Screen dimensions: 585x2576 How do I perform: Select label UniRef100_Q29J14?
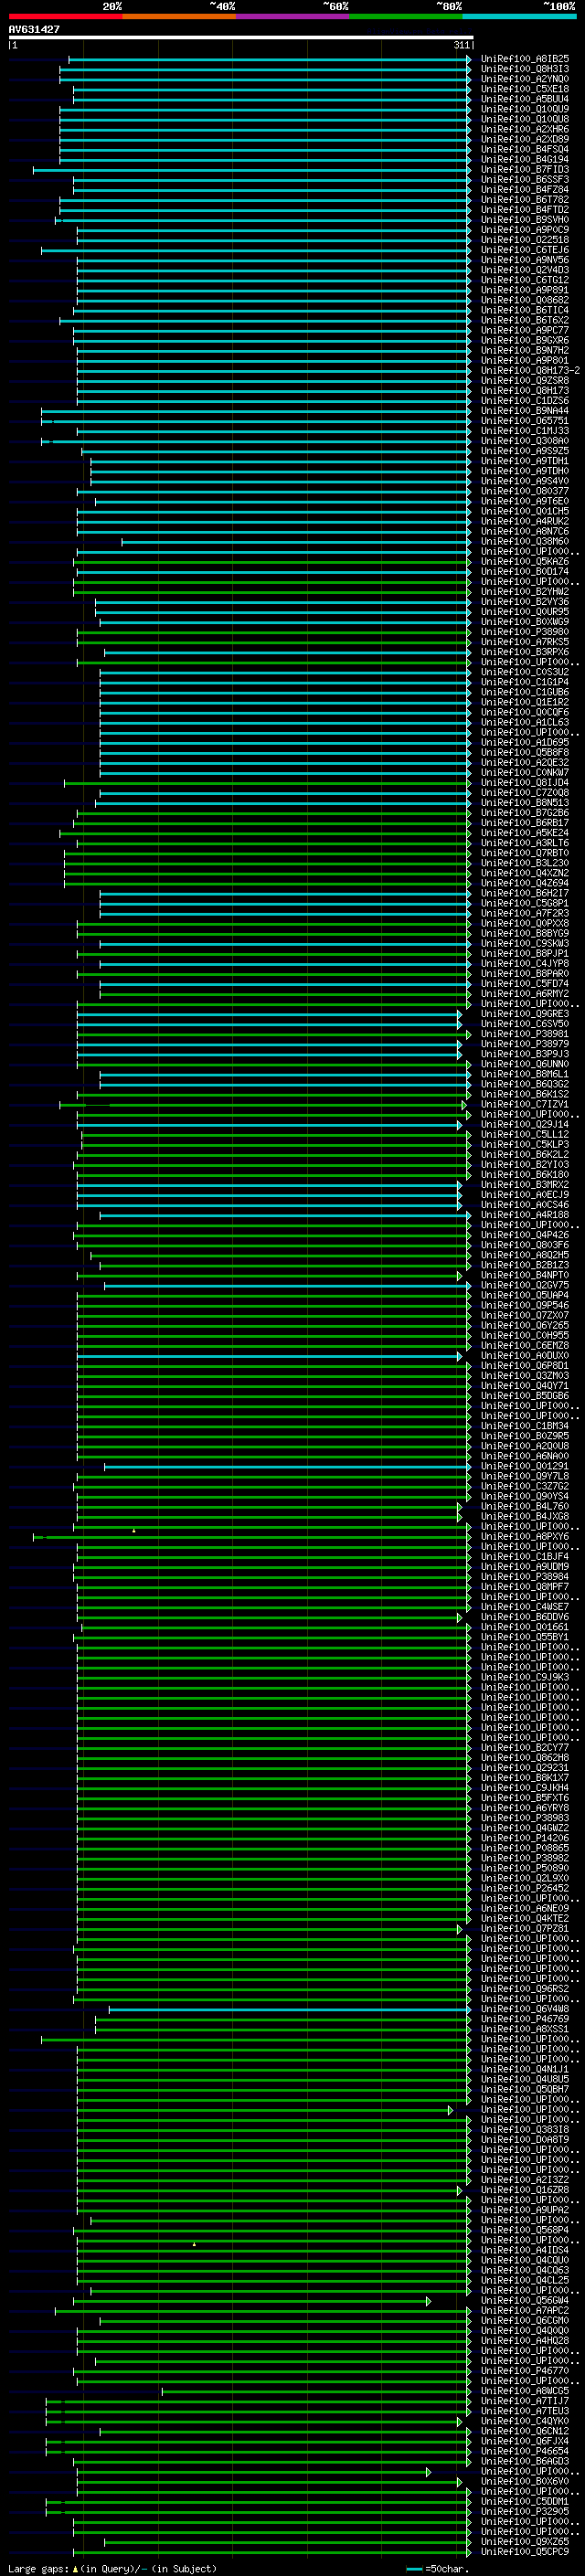pyautogui.click(x=524, y=1125)
